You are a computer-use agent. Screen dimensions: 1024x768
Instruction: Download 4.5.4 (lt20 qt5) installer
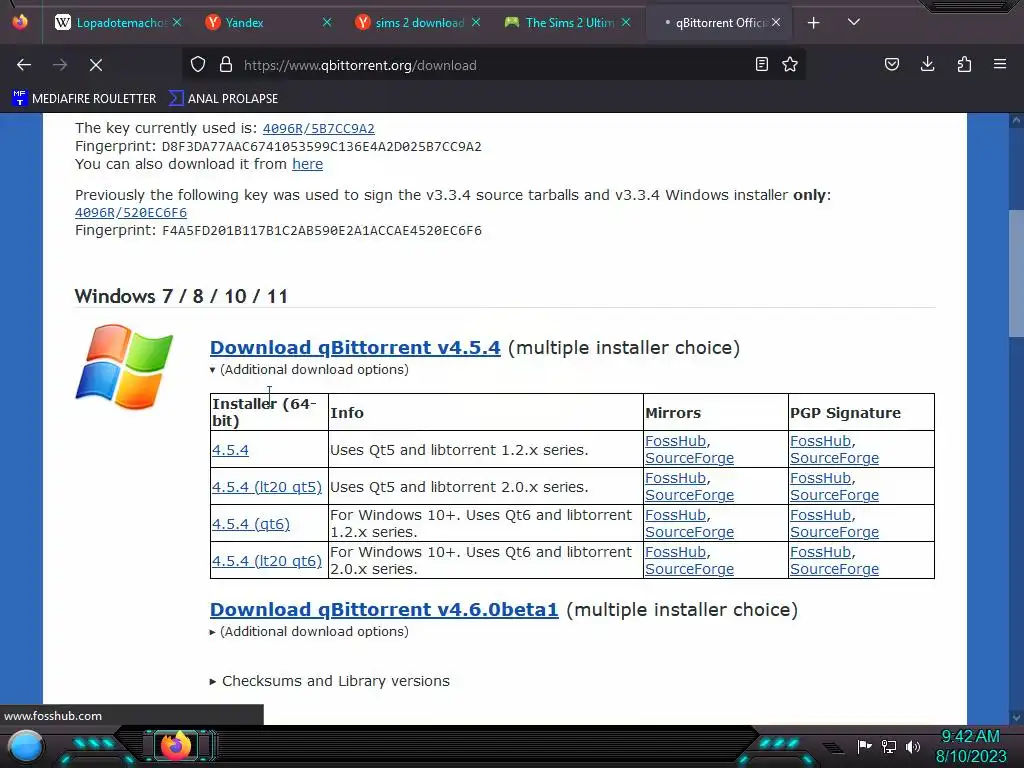coord(266,487)
